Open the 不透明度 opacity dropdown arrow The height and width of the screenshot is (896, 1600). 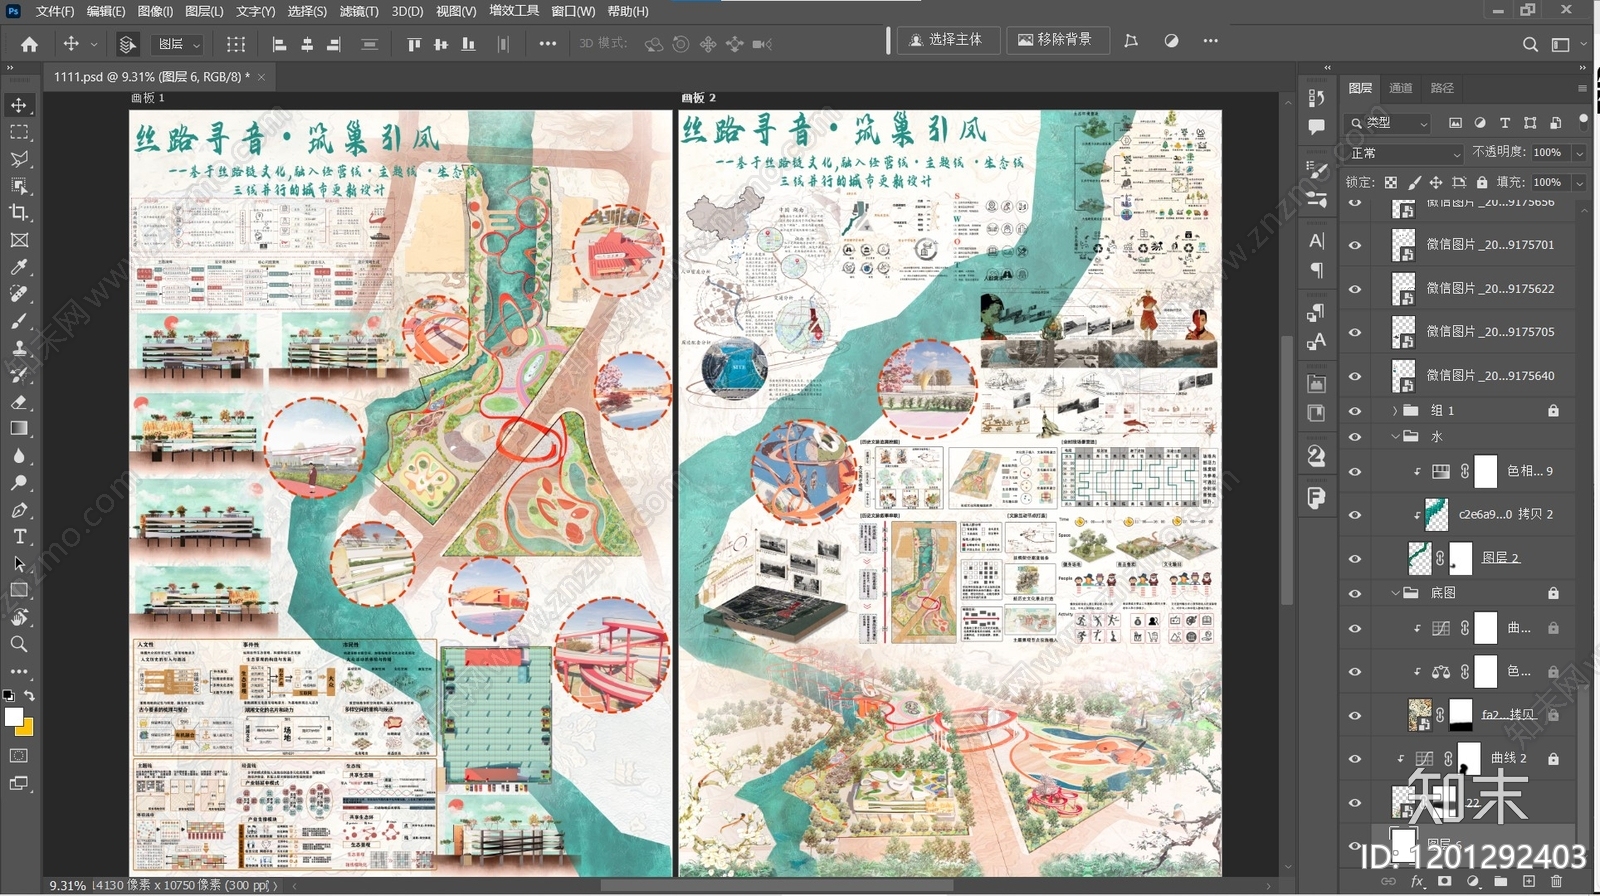pos(1579,153)
